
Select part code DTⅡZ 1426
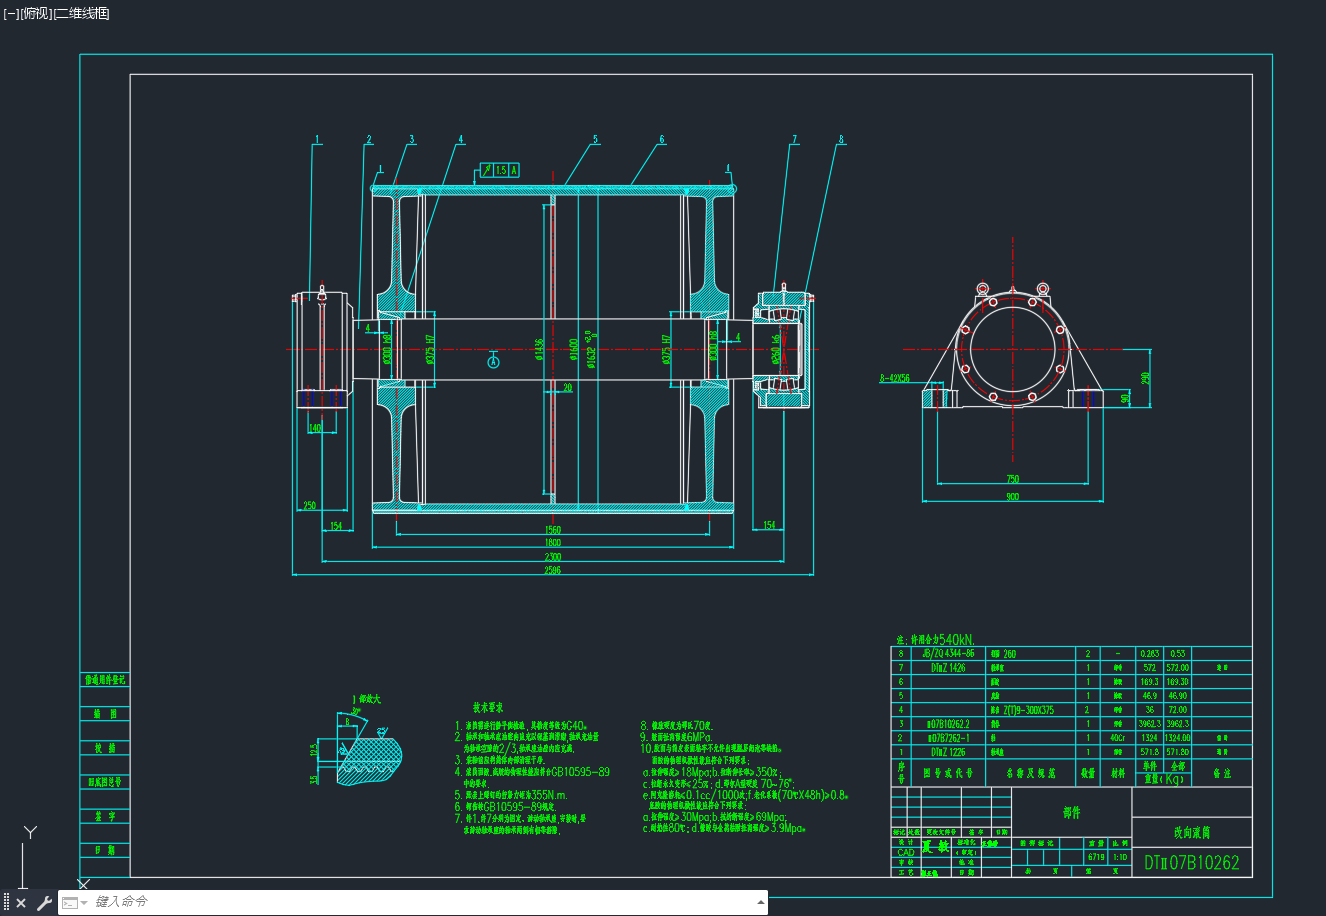(x=948, y=668)
